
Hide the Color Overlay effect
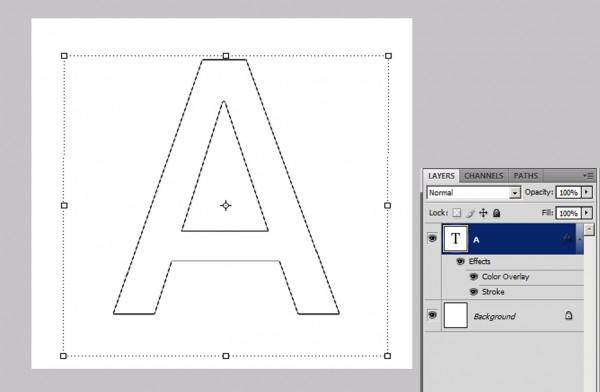tap(474, 276)
